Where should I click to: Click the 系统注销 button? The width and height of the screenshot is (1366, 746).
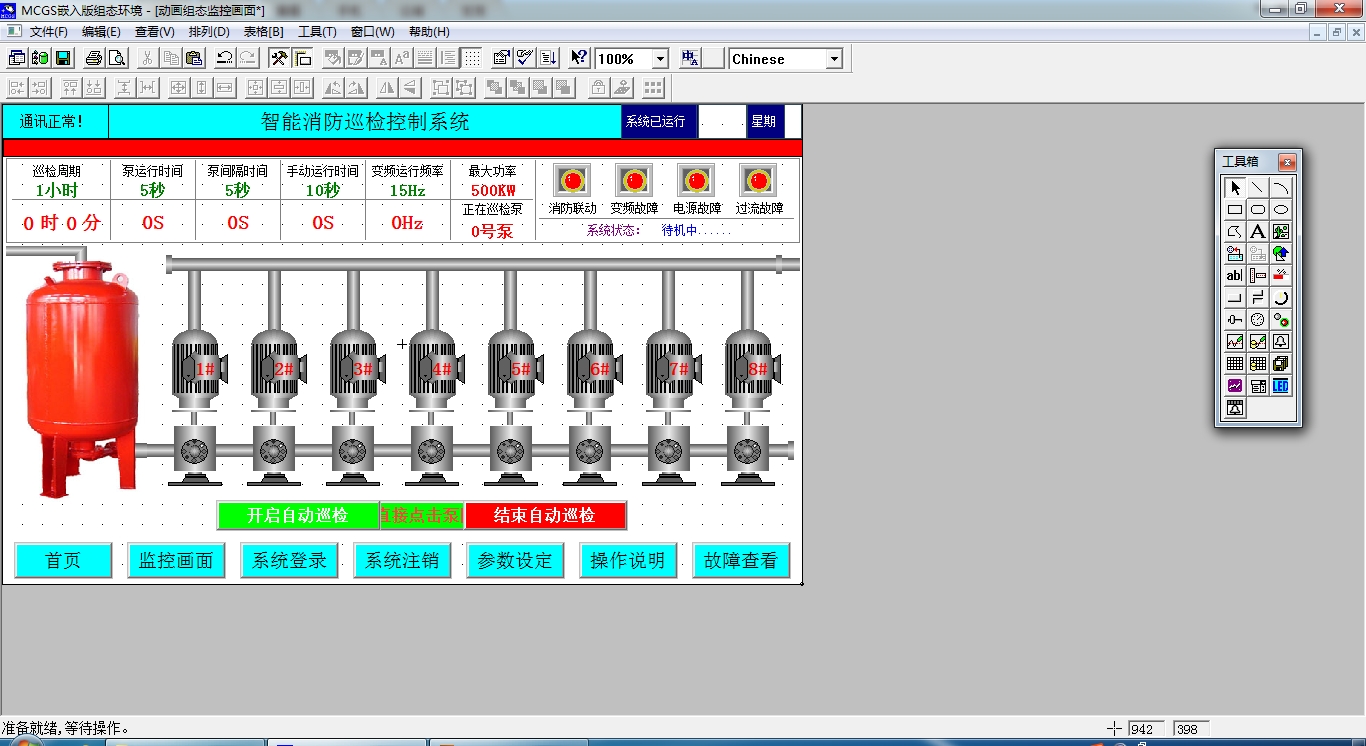pyautogui.click(x=402, y=561)
